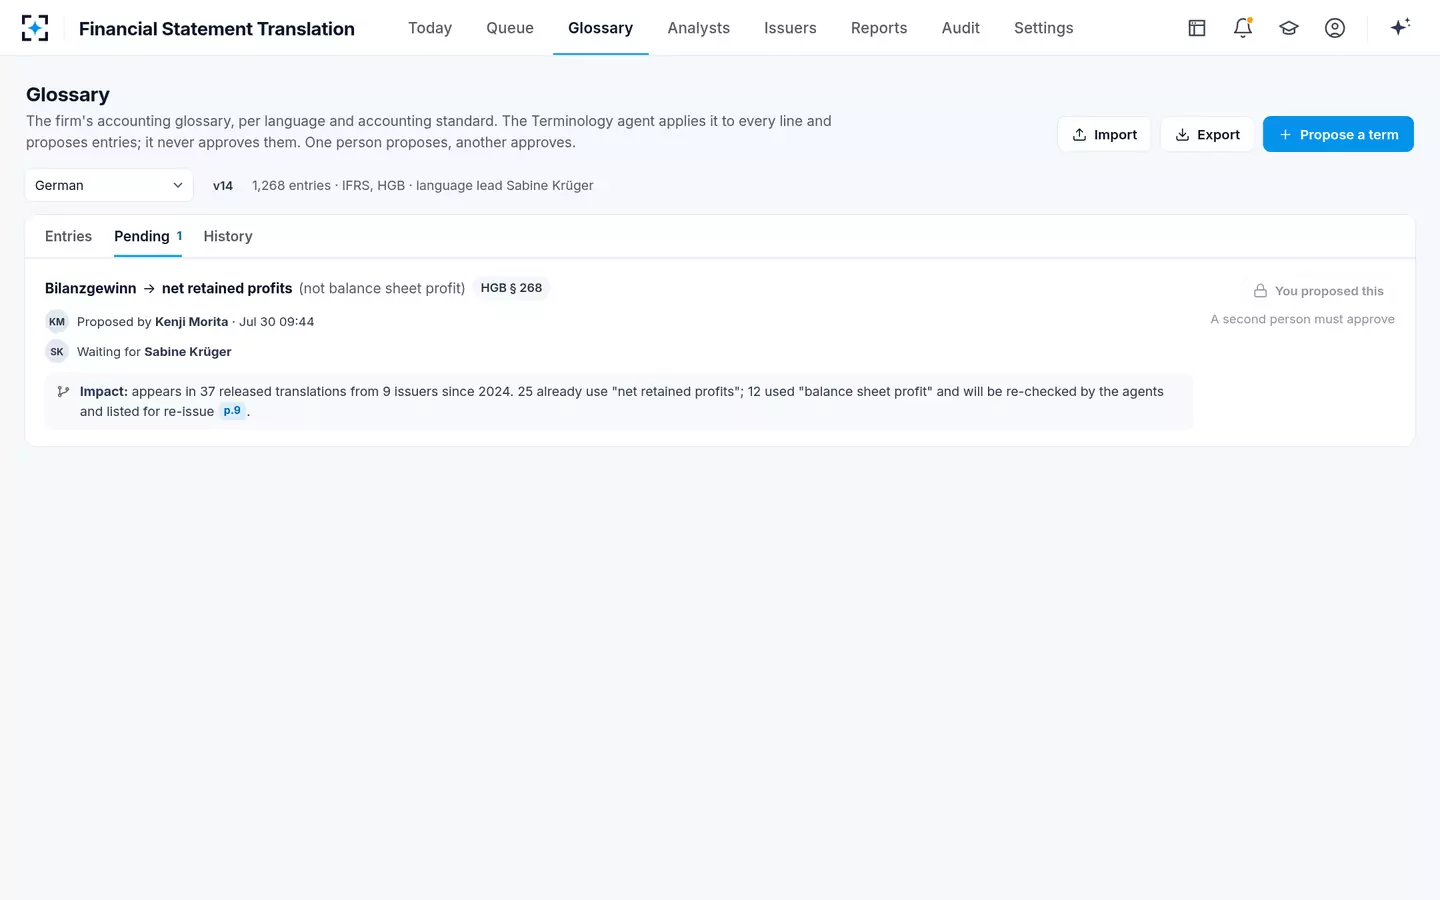Image resolution: width=1440 pixels, height=900 pixels.
Task: Switch to the Entries tab
Action: click(68, 237)
